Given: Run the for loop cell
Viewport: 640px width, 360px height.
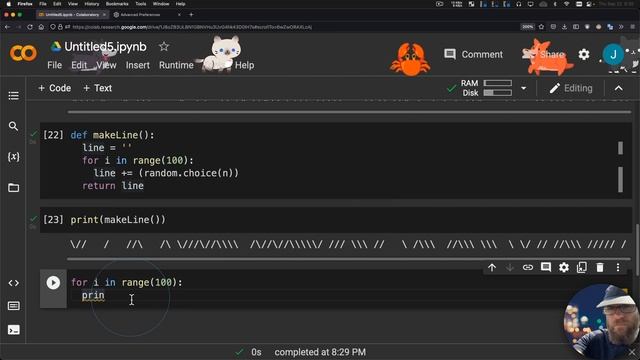Looking at the screenshot, I should 53,282.
